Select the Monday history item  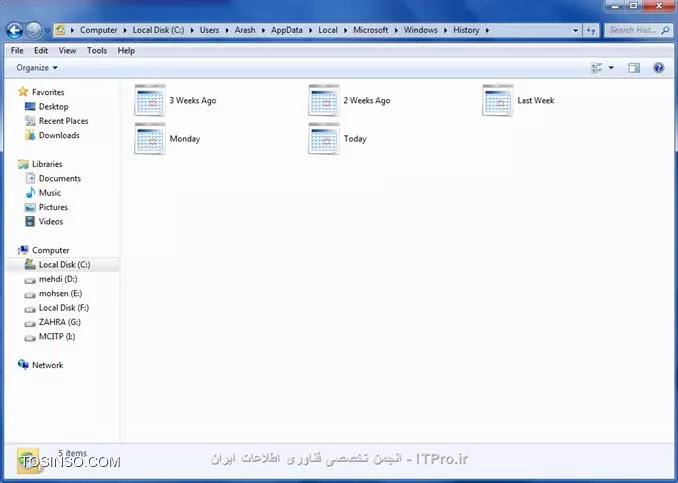pos(167,139)
